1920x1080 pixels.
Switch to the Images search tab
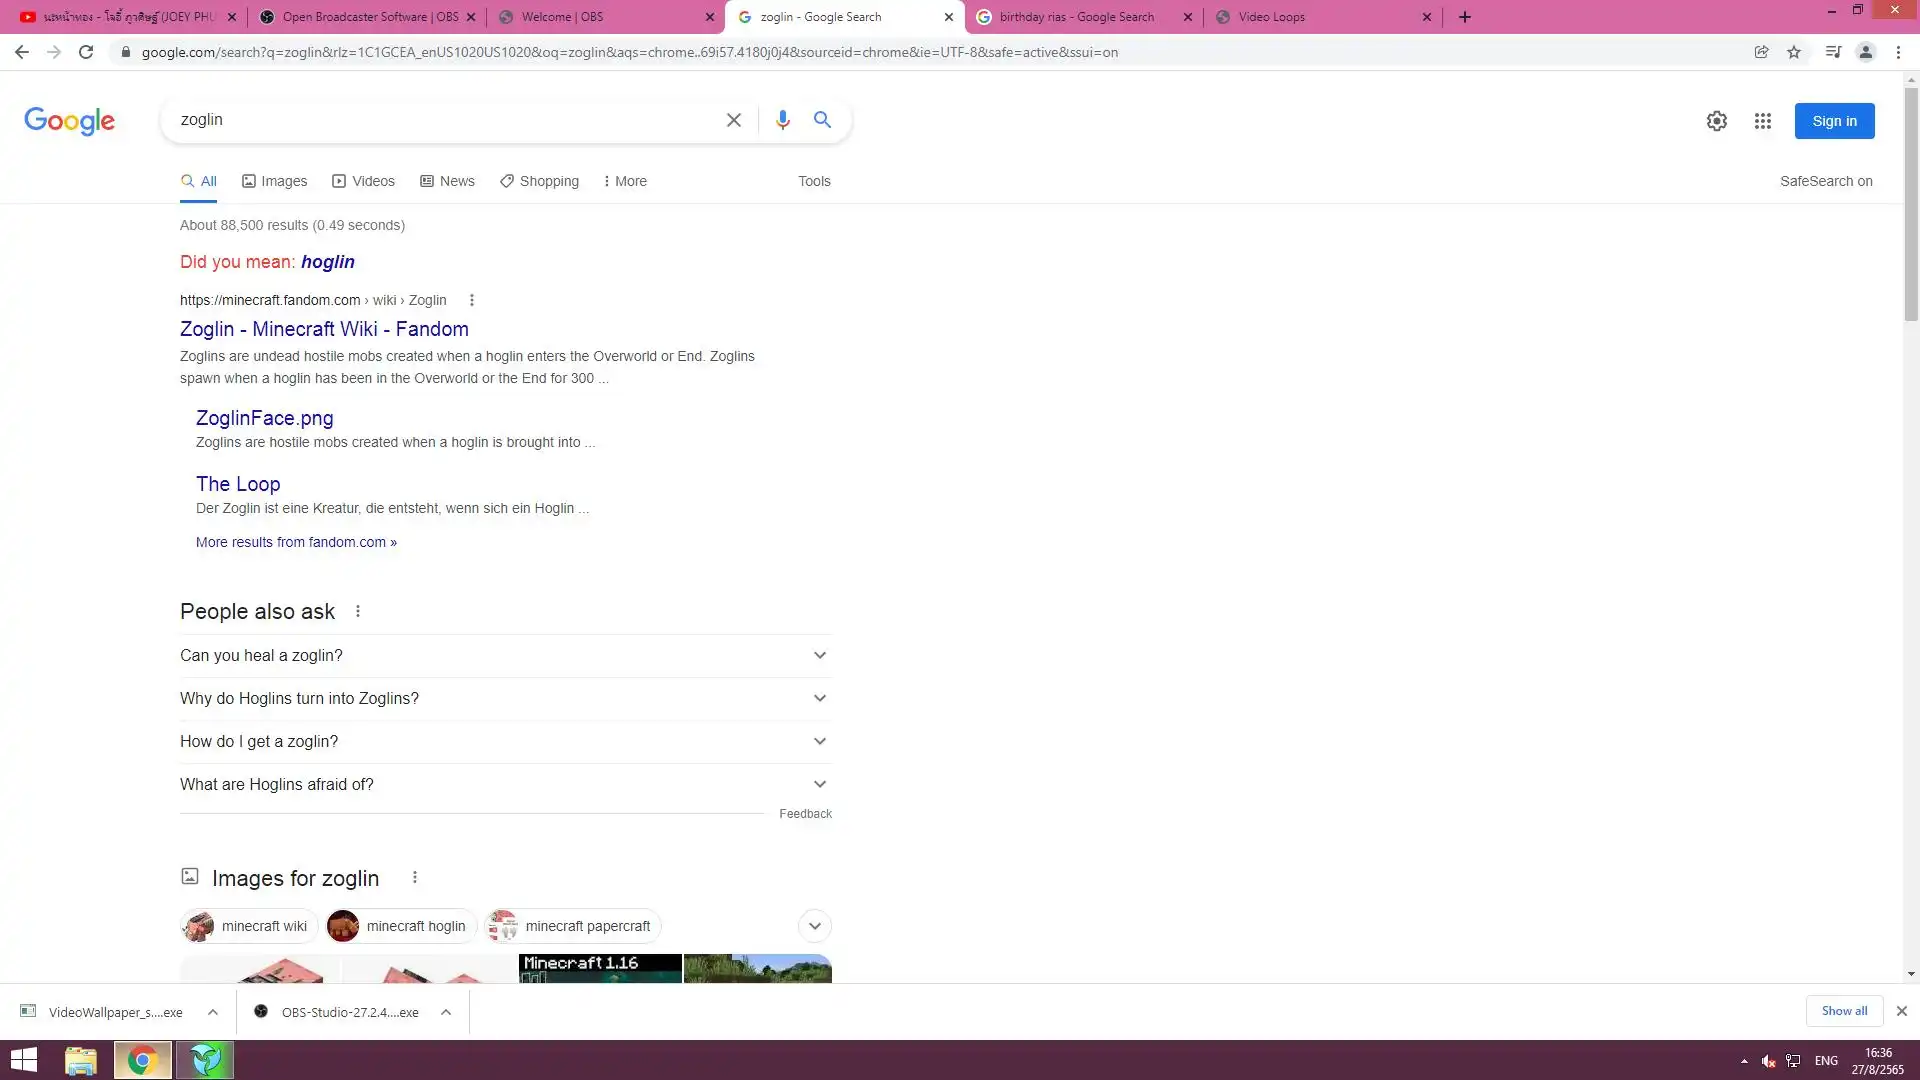tap(274, 181)
